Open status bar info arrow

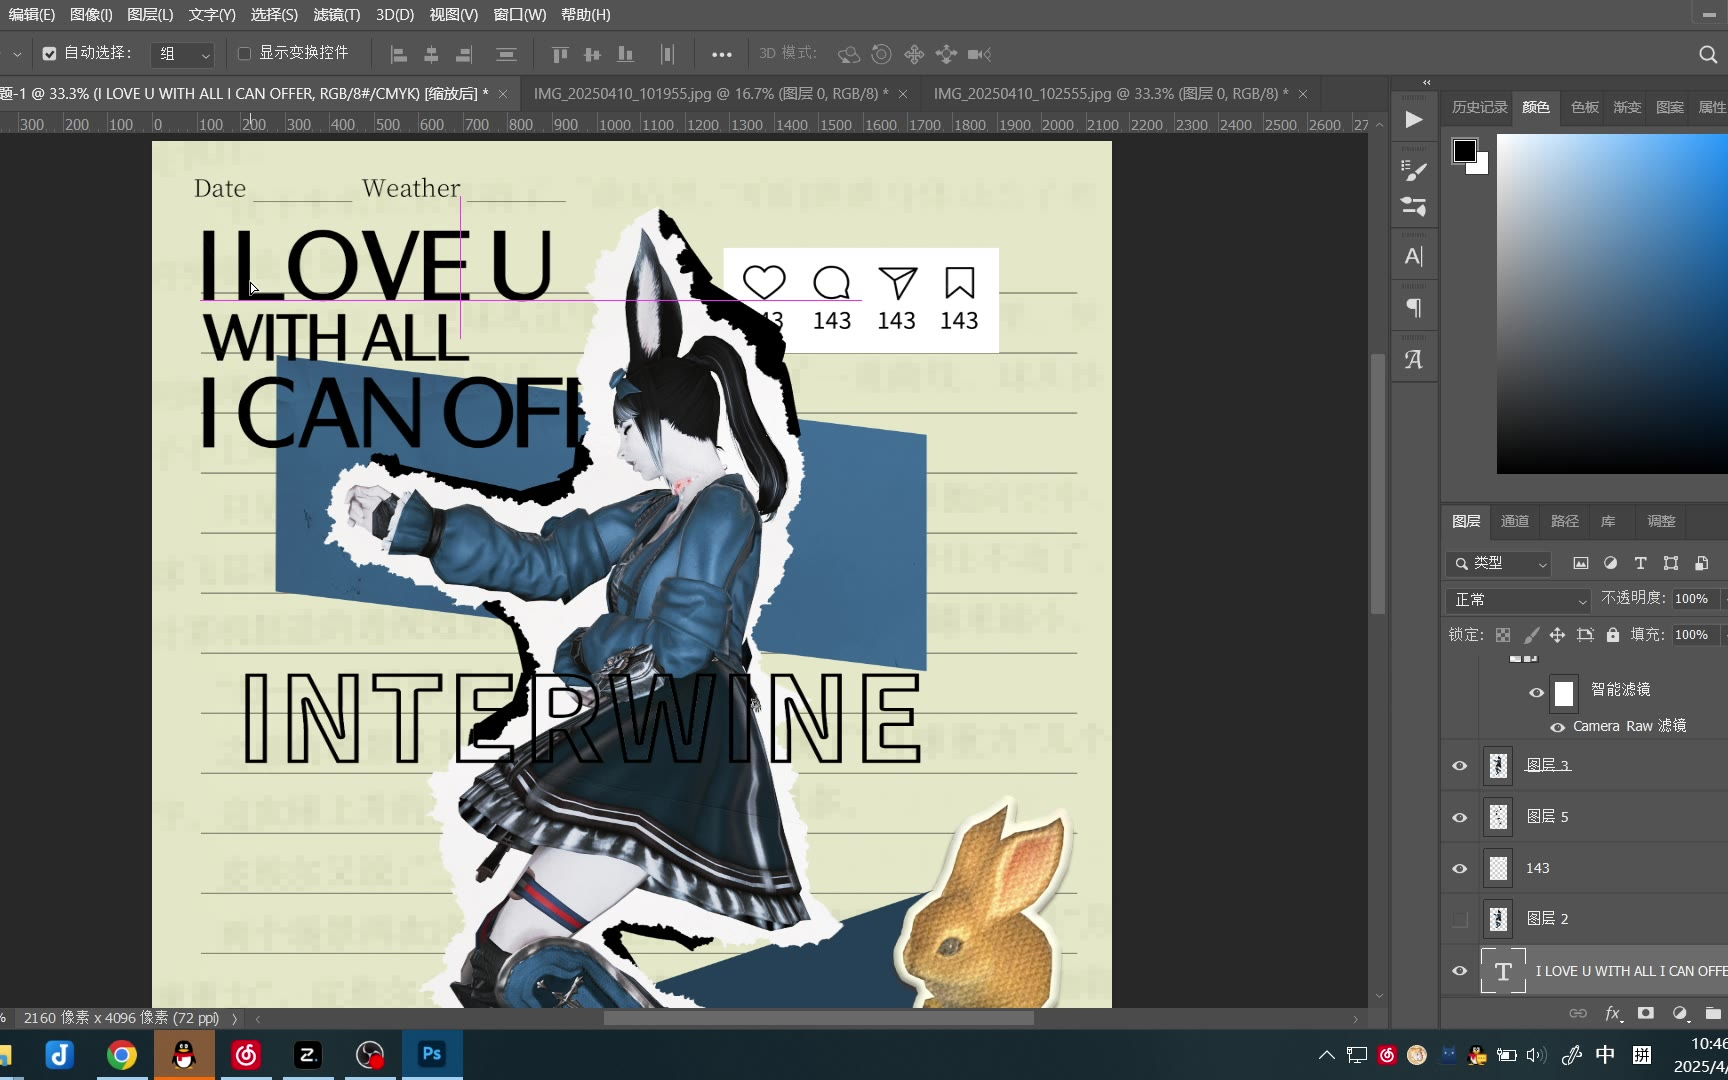pyautogui.click(x=235, y=1019)
